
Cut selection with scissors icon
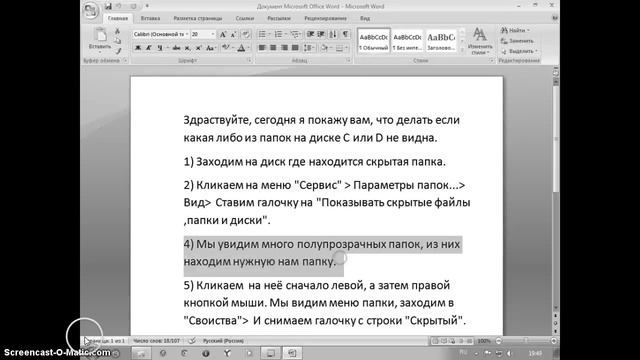coord(118,31)
